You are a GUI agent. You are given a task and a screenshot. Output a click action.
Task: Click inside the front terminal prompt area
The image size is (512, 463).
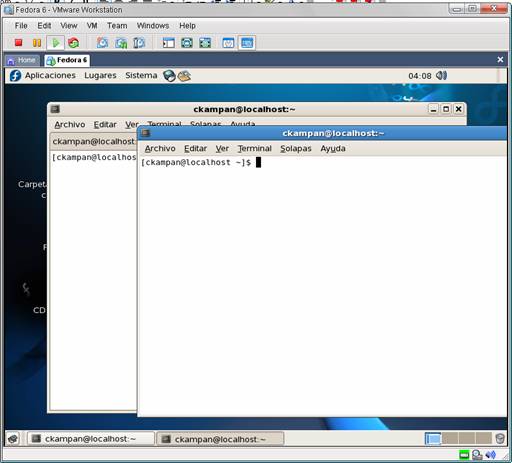[322, 287]
